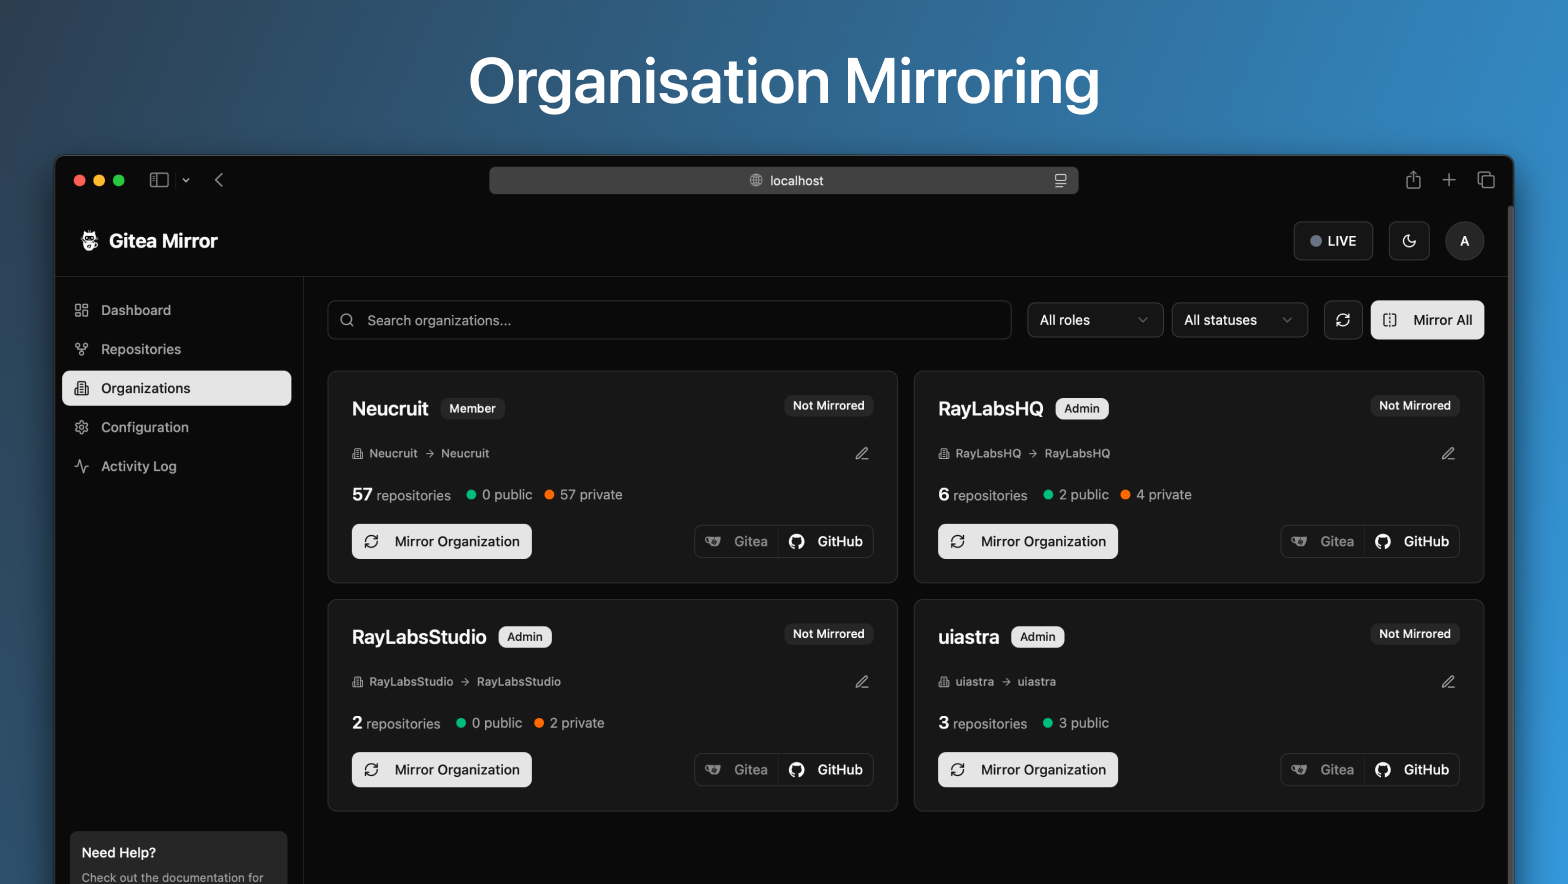Toggle dark mode with moon icon
Viewport: 1568px width, 884px height.
pyautogui.click(x=1408, y=241)
